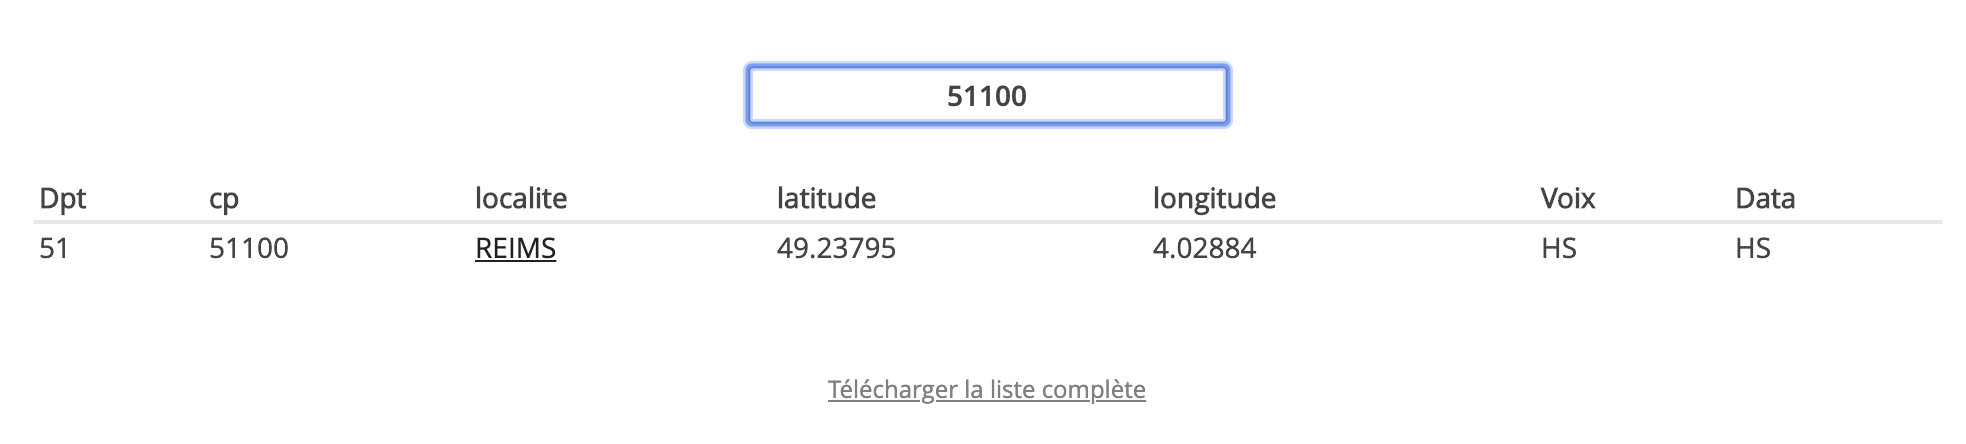Screen dimensions: 1966x444
Task: Select the latitude value 49.23795
Action: [836, 248]
